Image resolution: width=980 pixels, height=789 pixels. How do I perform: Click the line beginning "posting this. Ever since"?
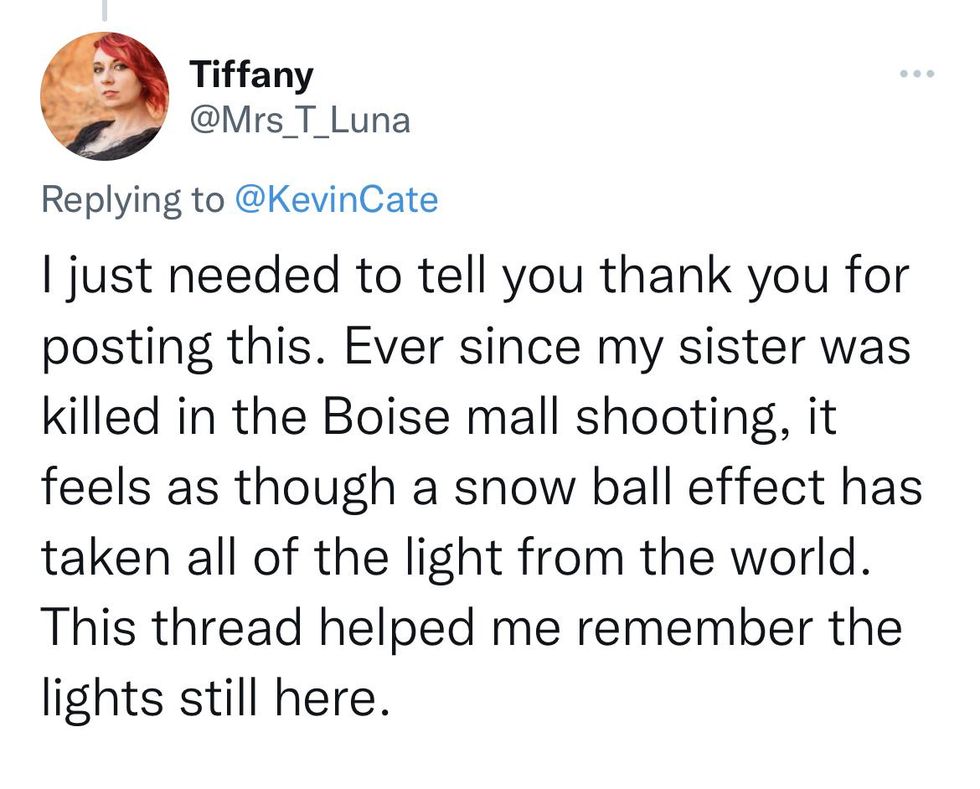click(x=475, y=345)
